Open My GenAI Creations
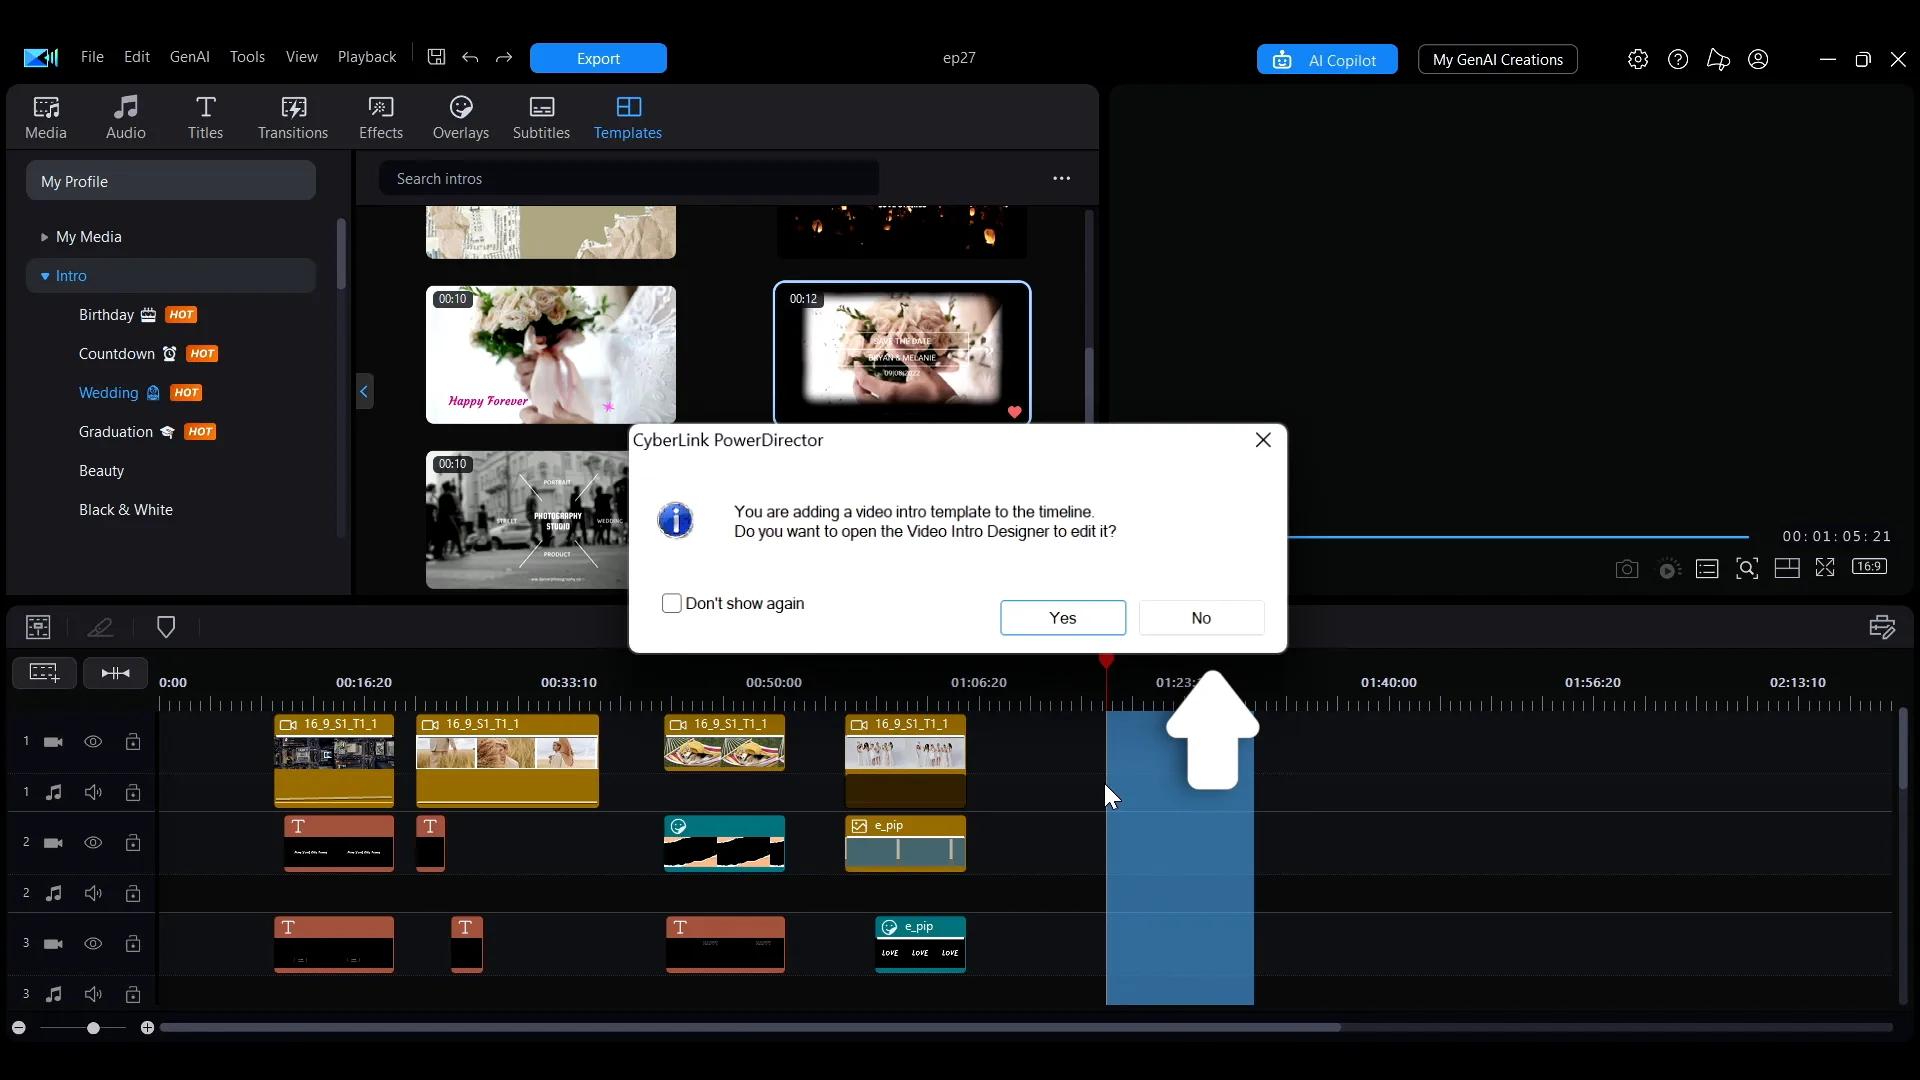The width and height of the screenshot is (1920, 1080). click(1498, 60)
